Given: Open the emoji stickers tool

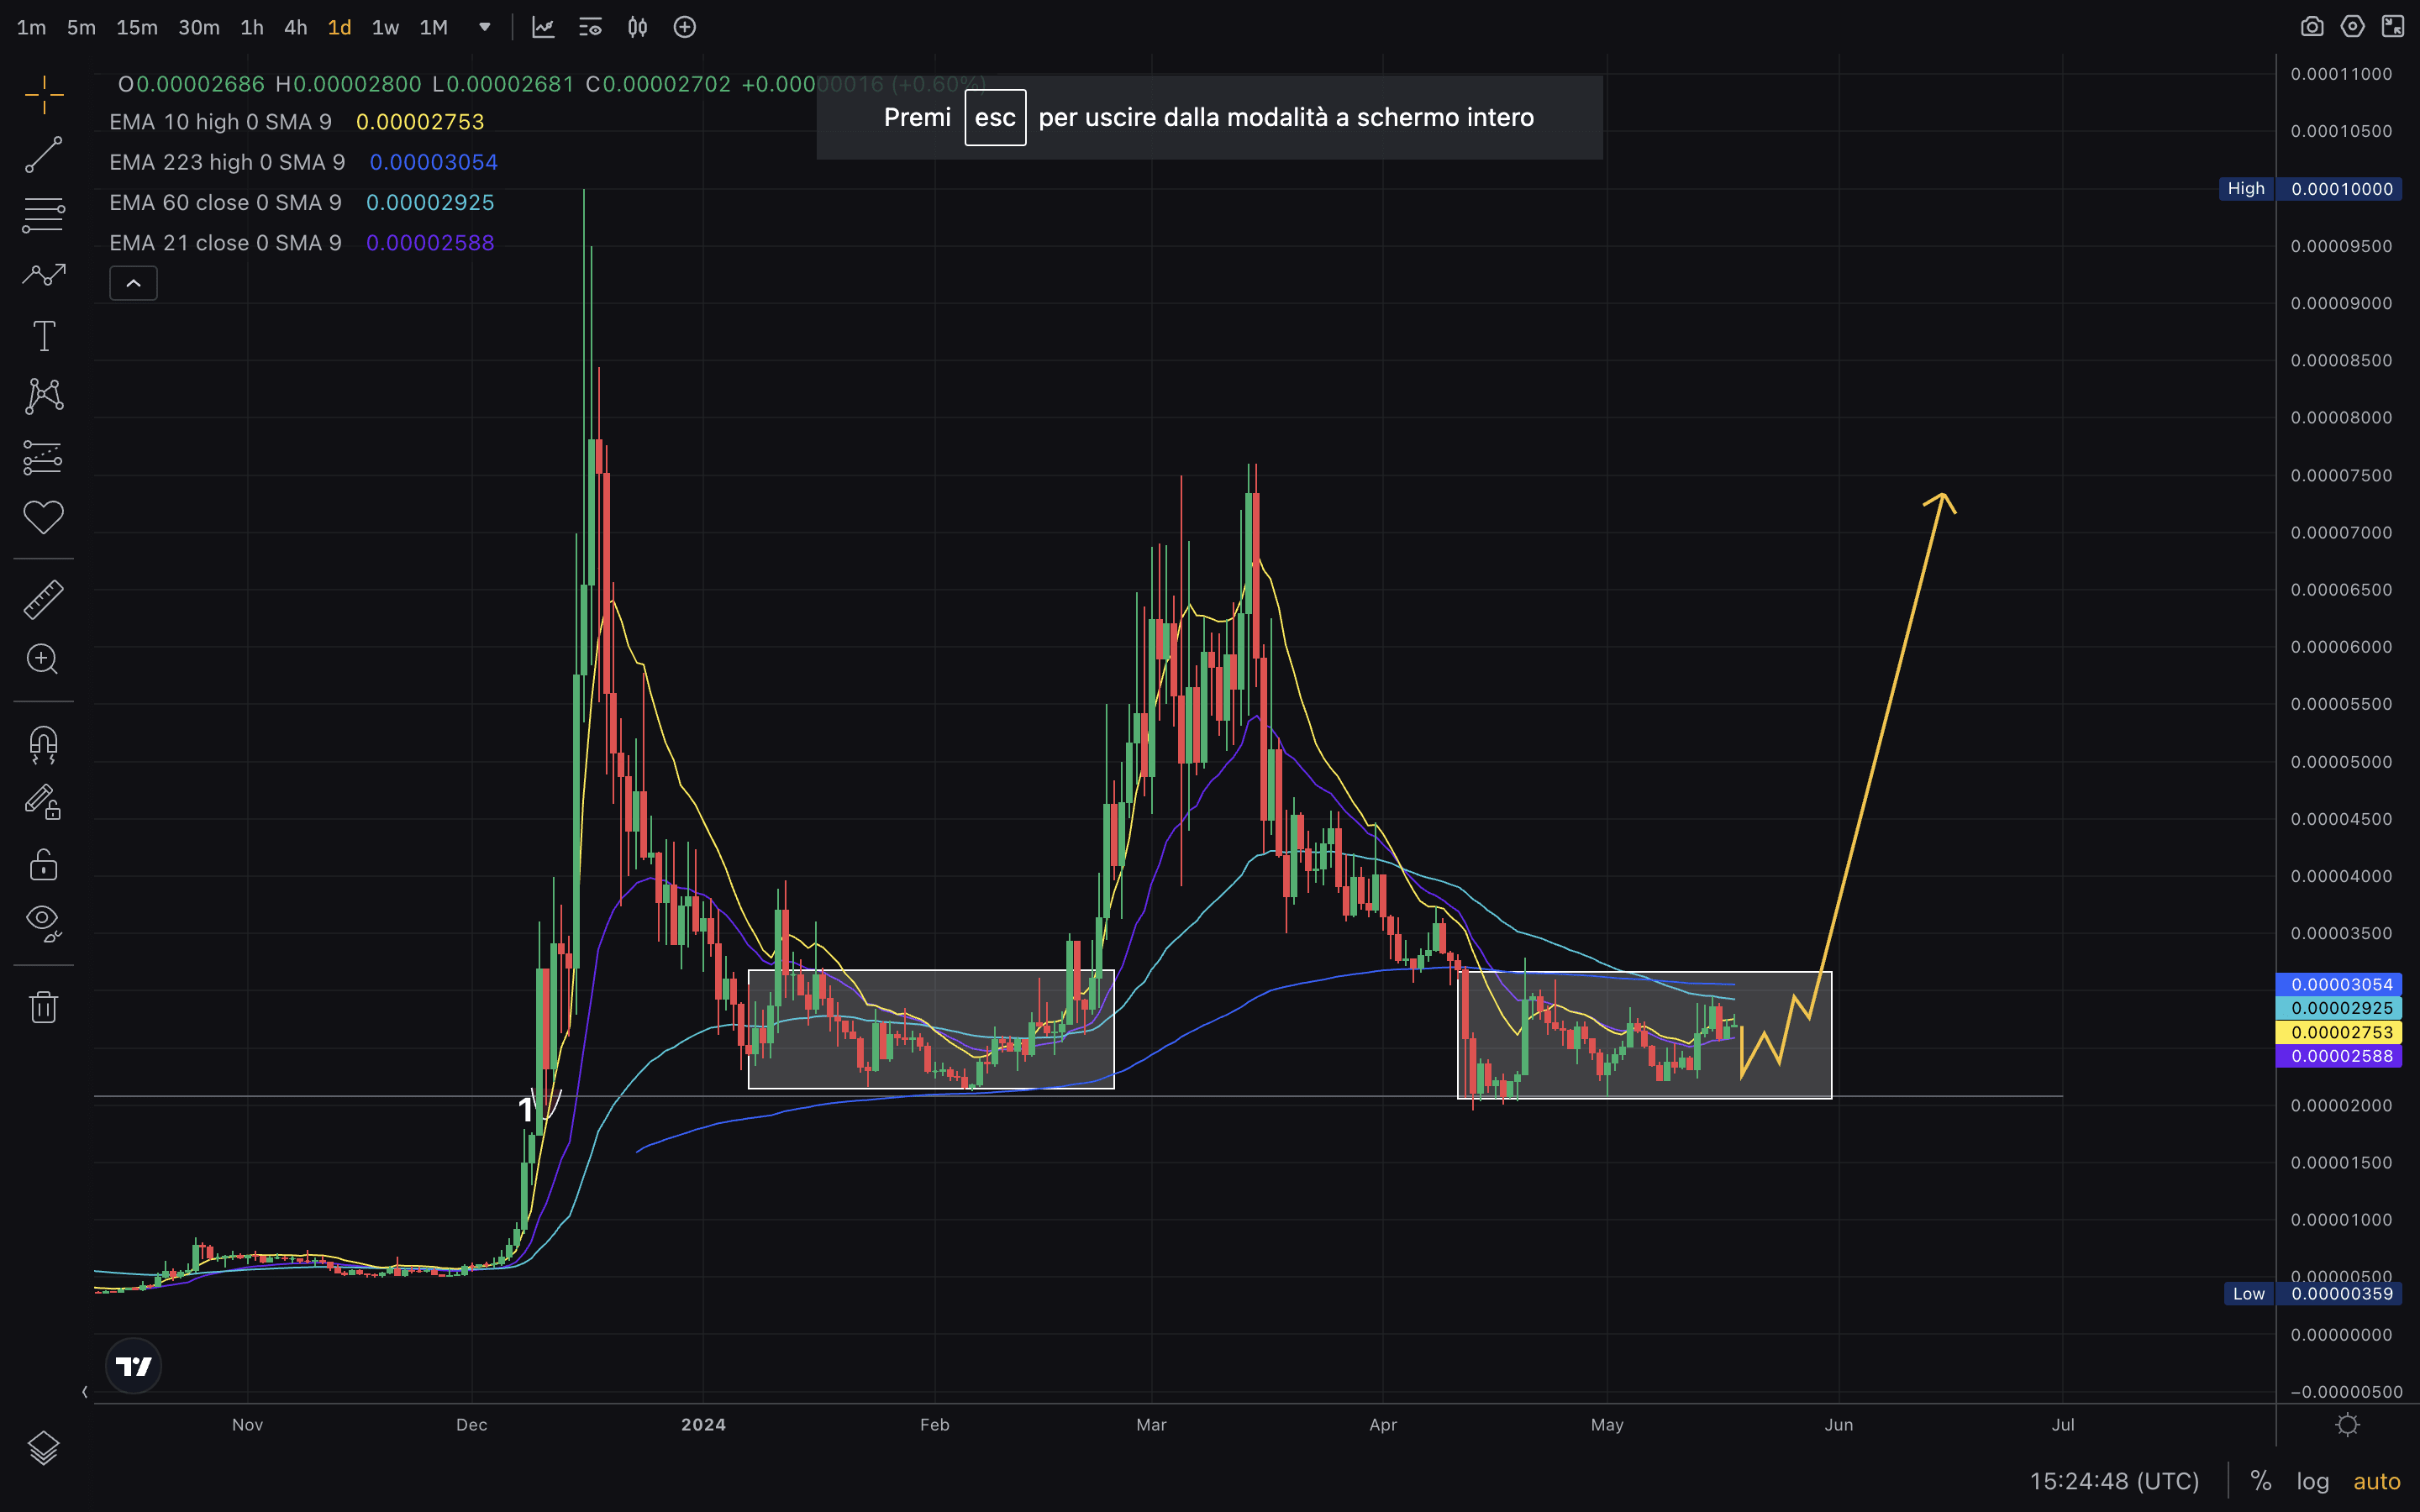Looking at the screenshot, I should (43, 517).
